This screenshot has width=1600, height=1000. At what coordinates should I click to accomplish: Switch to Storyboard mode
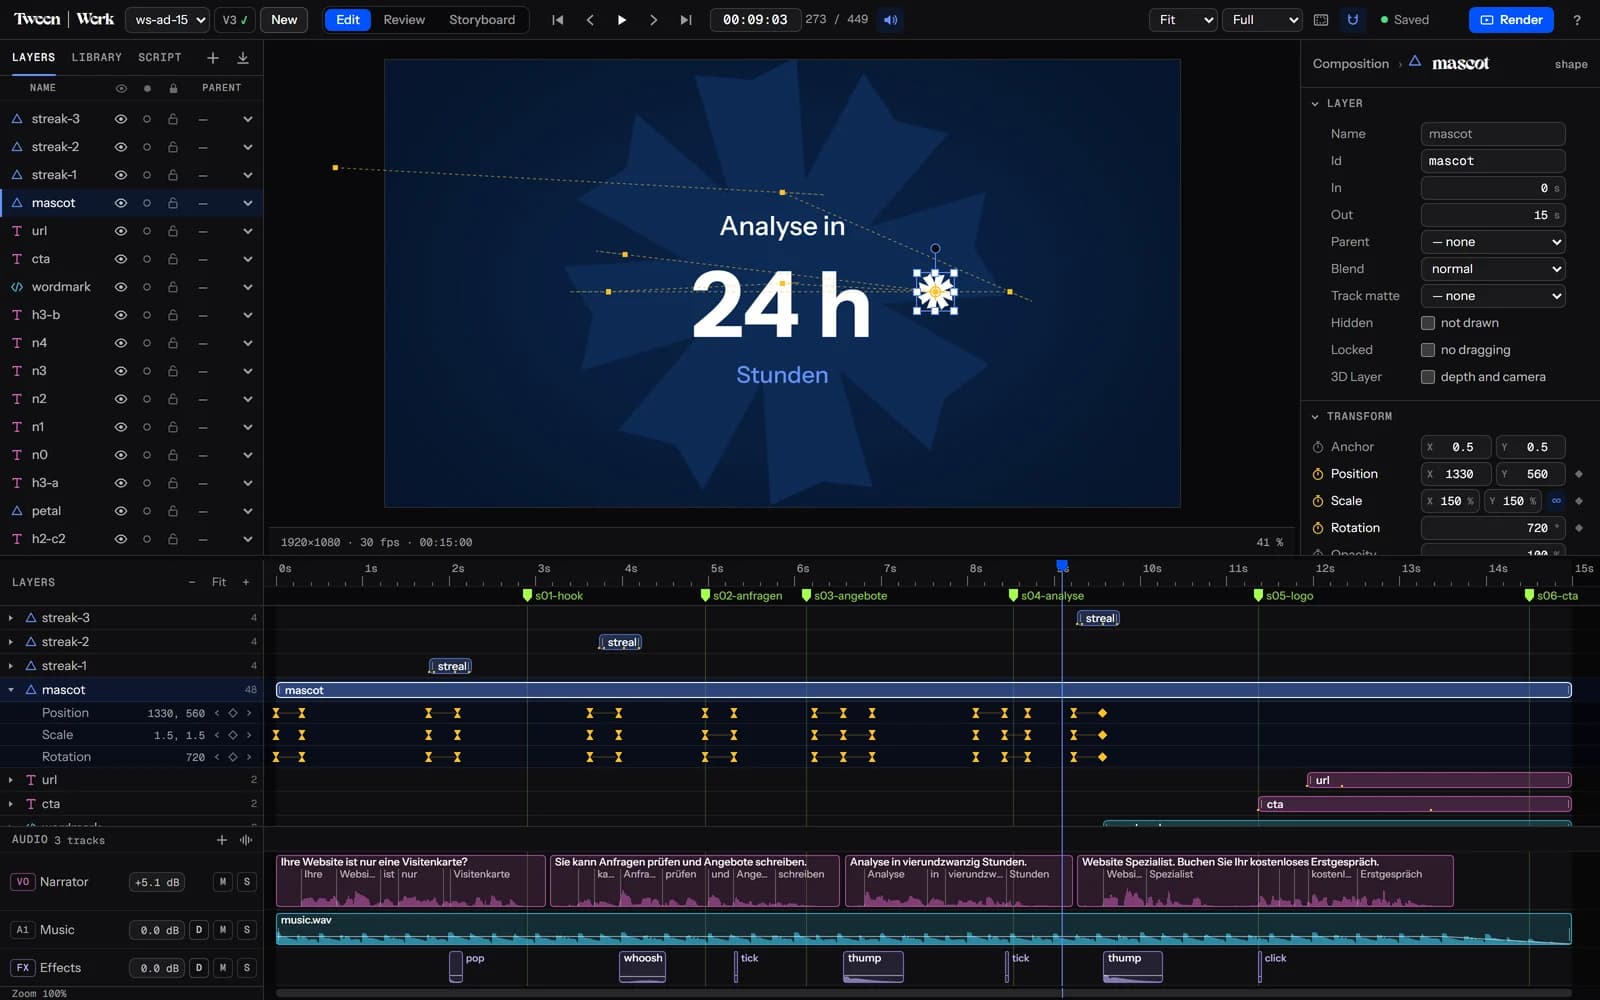482,20
